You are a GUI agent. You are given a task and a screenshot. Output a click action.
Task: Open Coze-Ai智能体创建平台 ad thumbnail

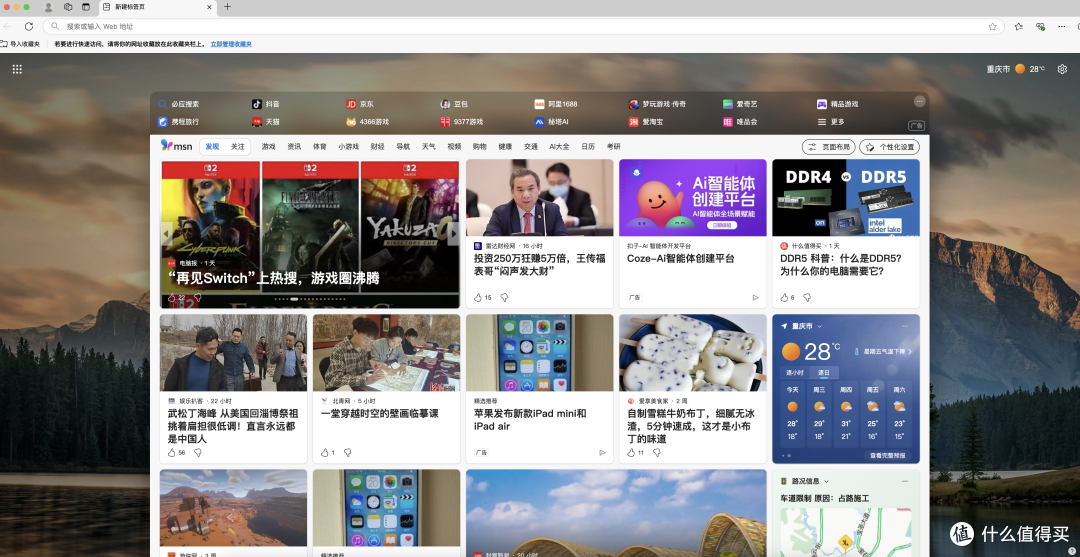pyautogui.click(x=692, y=198)
